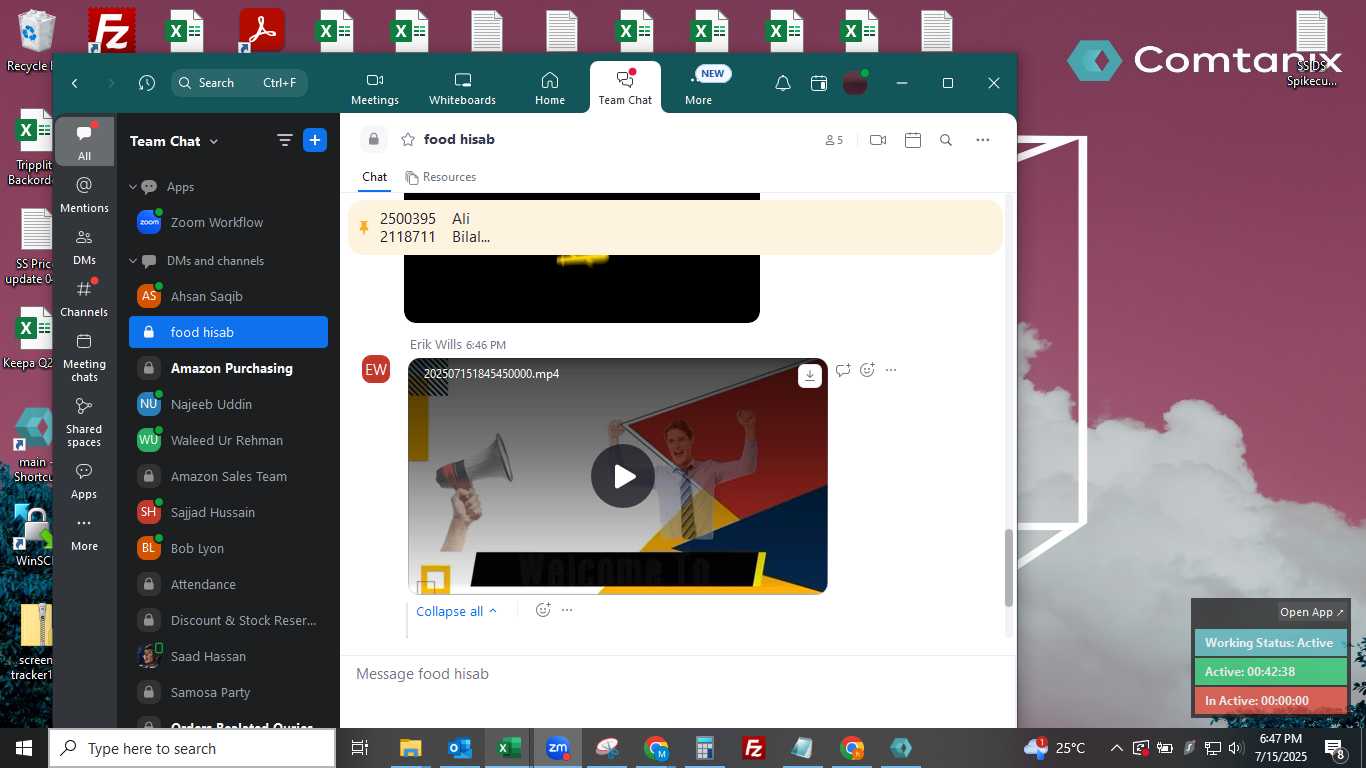
Task: Open the Team Chat dropdown chevron
Action: pyautogui.click(x=214, y=142)
